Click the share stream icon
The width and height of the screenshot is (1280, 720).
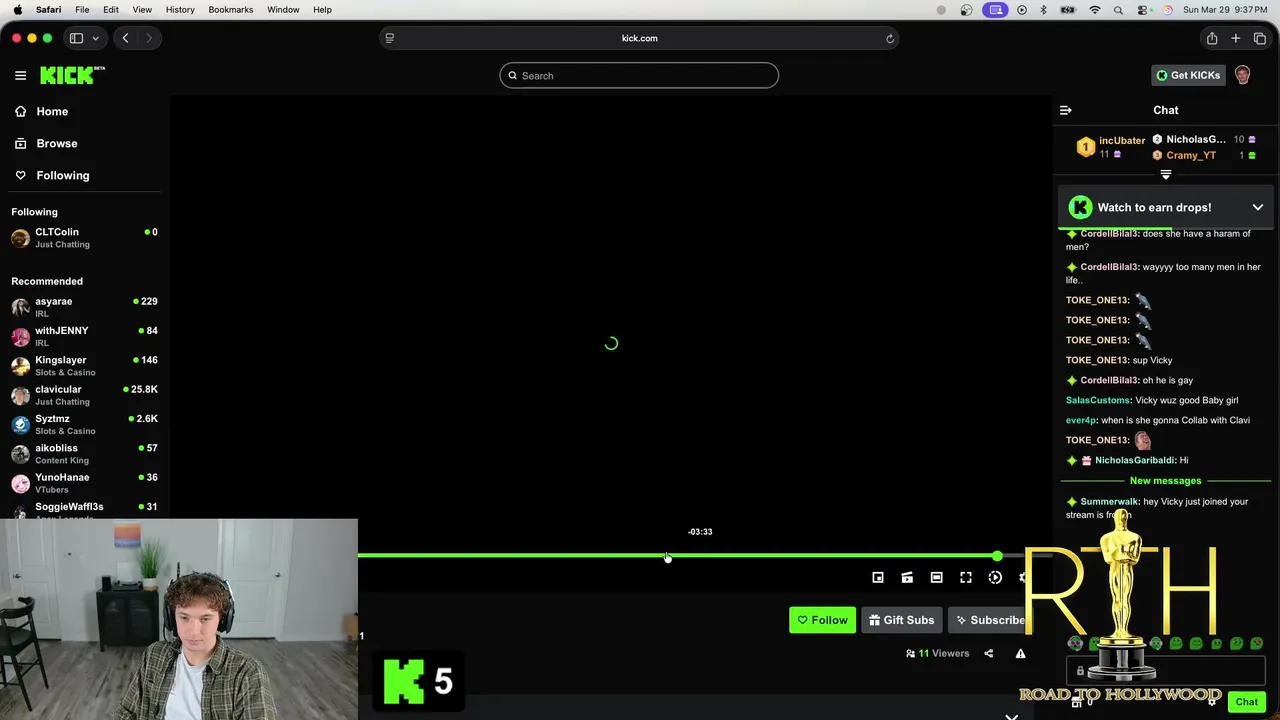point(989,653)
